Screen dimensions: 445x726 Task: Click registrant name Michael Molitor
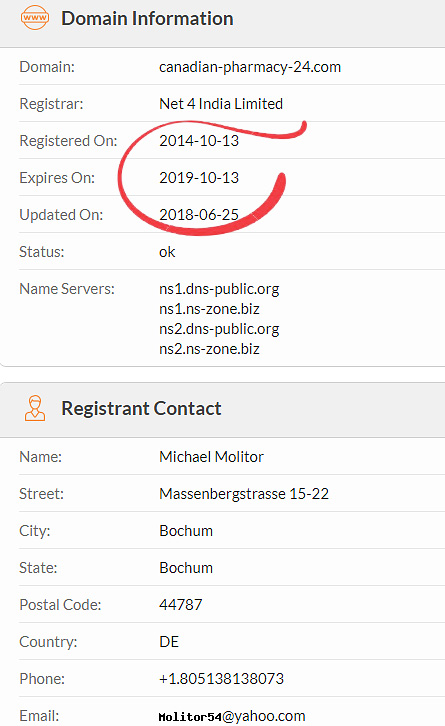click(x=211, y=457)
